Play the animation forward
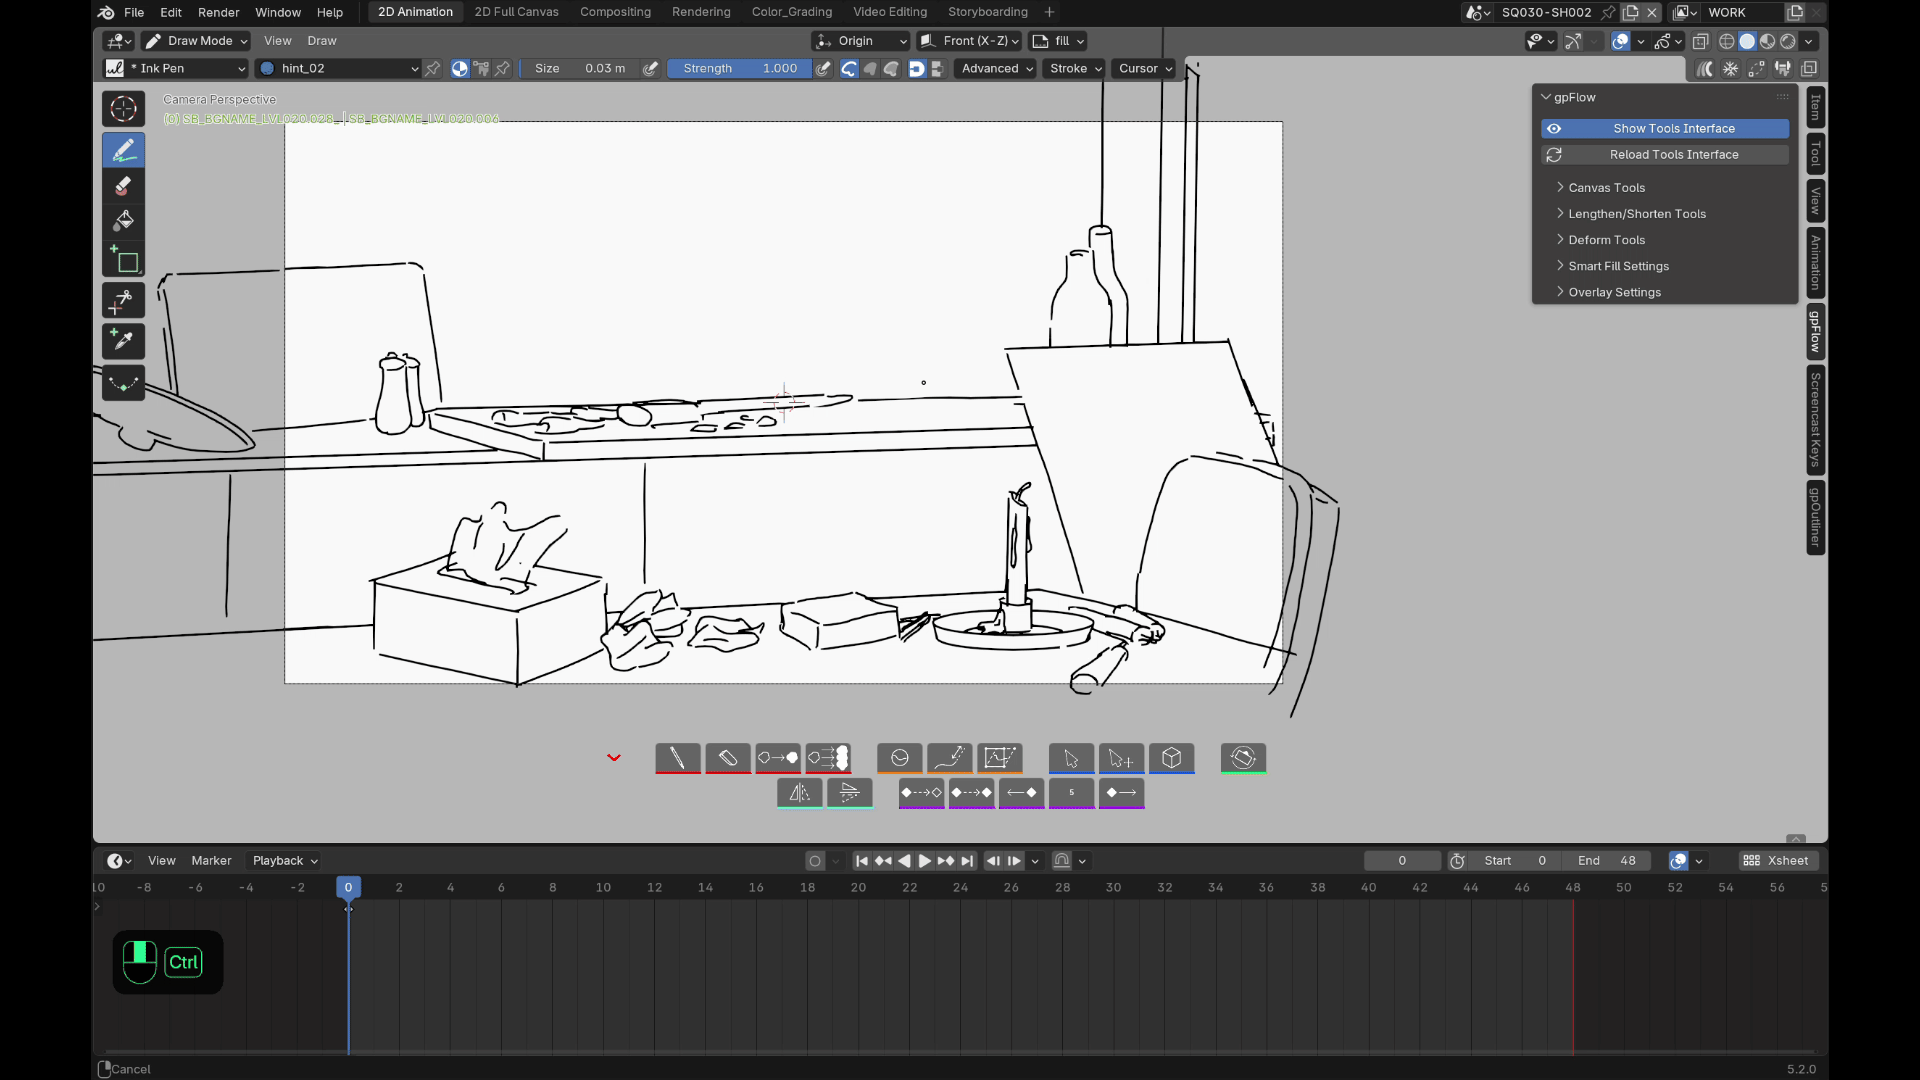Screen dimensions: 1920x1080 [924, 861]
